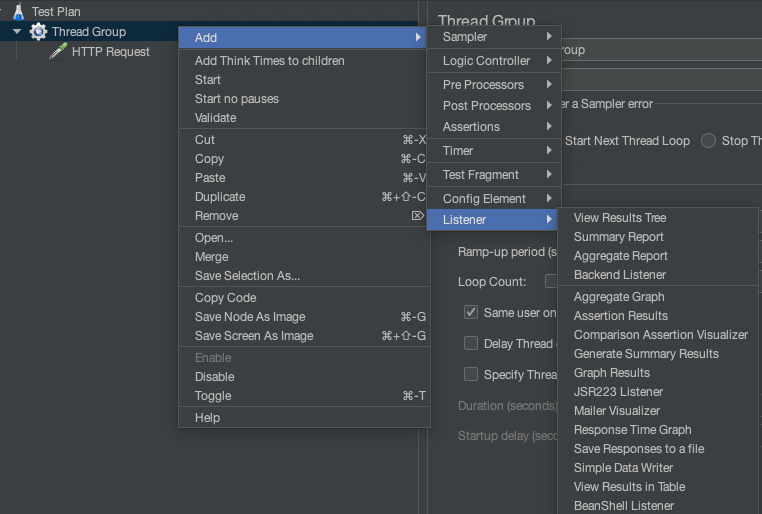The image size is (762, 514).
Task: Choose Assertion Results listener
Action: (x=658, y=316)
